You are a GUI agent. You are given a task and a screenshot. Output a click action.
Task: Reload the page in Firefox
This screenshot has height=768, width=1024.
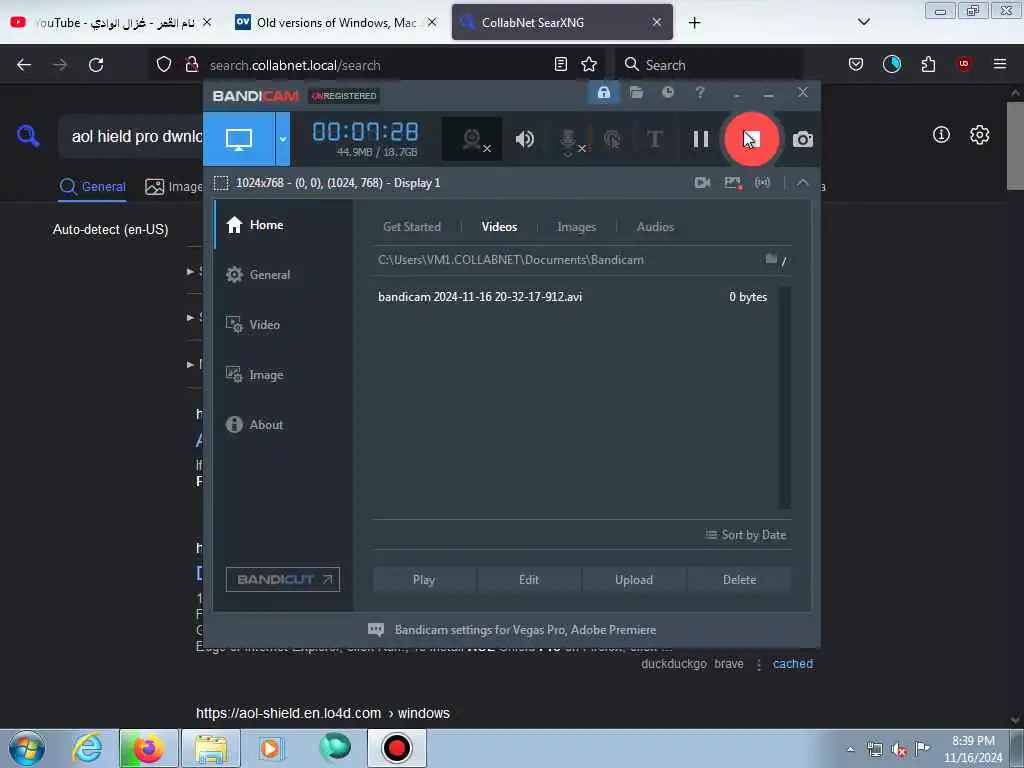(96, 65)
